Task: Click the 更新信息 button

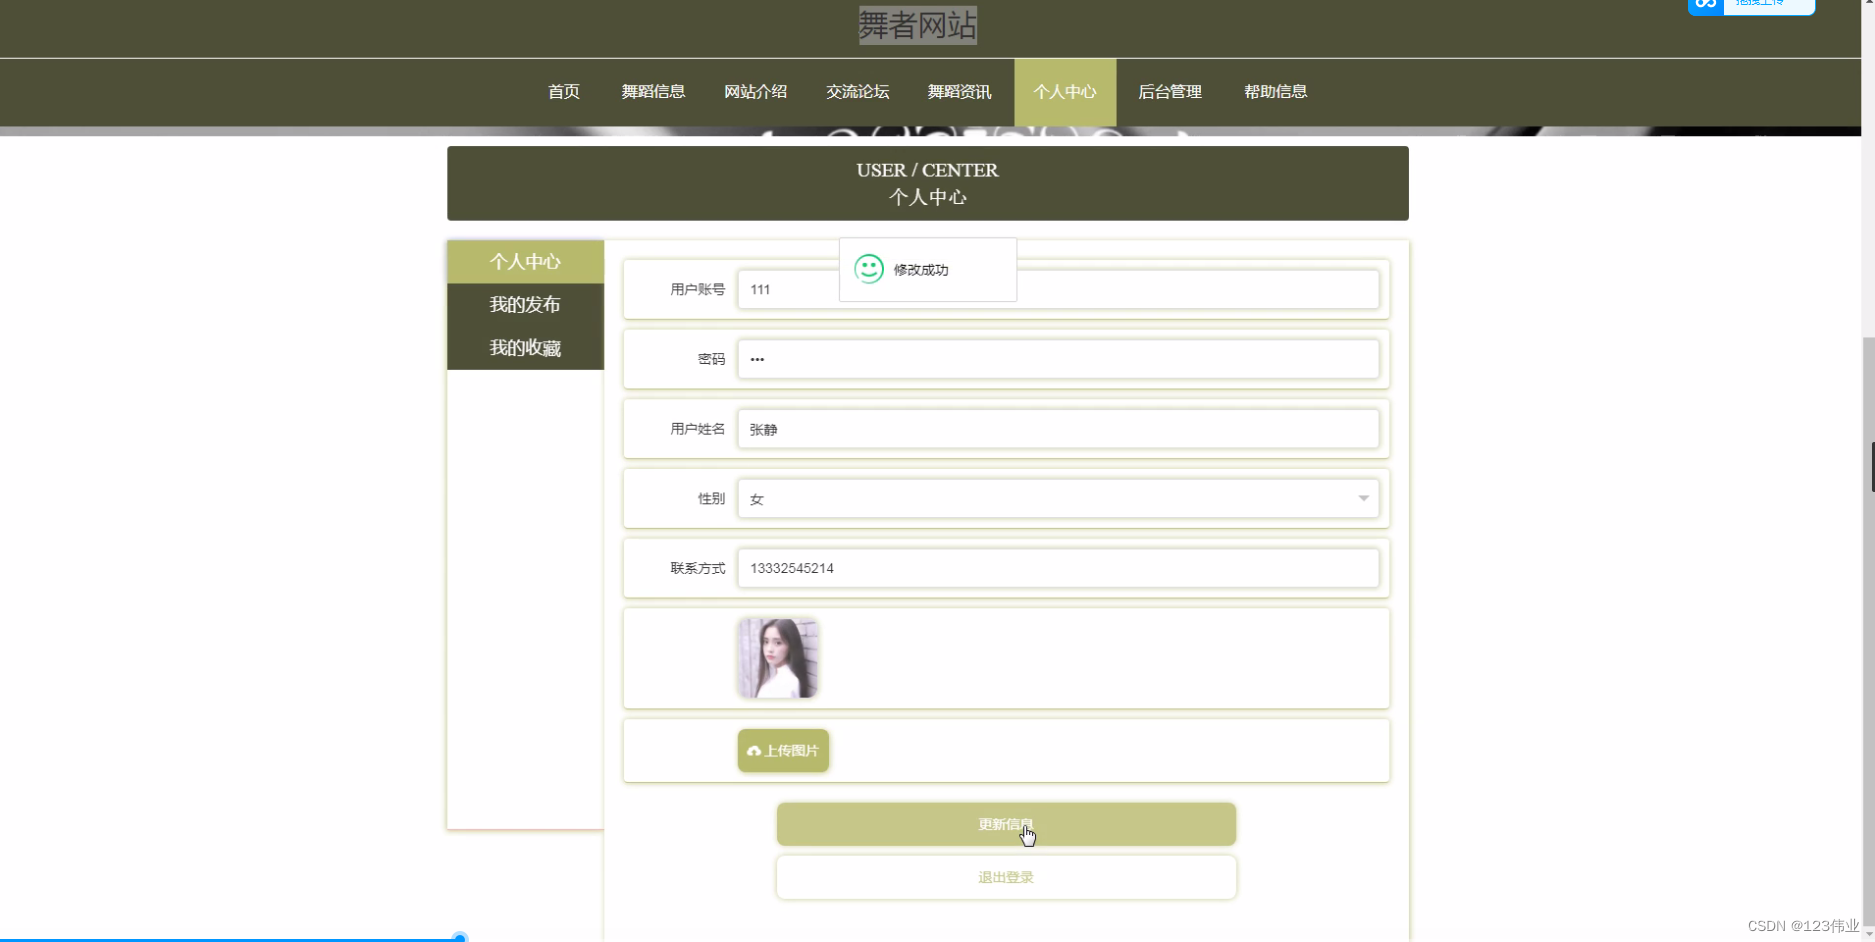Action: 1005,824
